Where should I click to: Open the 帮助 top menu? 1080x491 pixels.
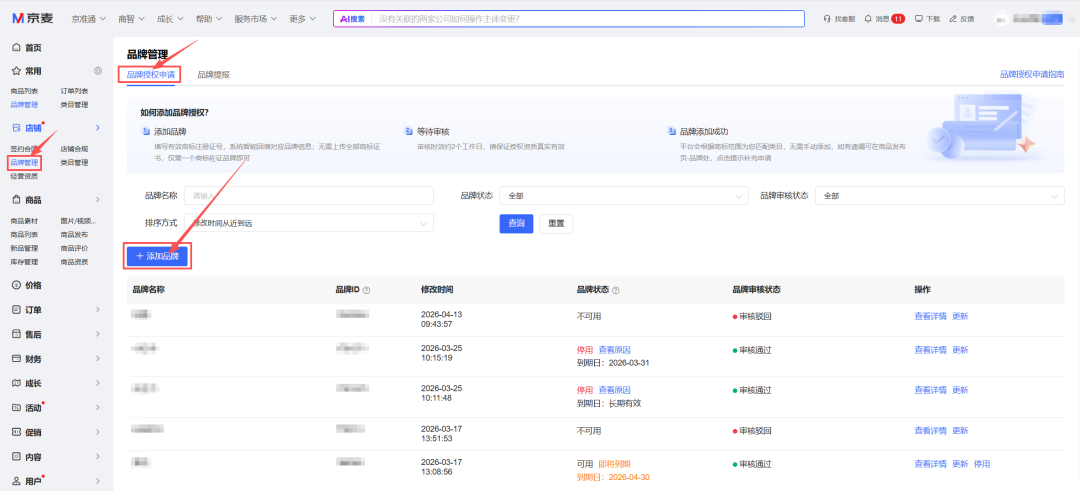click(x=209, y=19)
